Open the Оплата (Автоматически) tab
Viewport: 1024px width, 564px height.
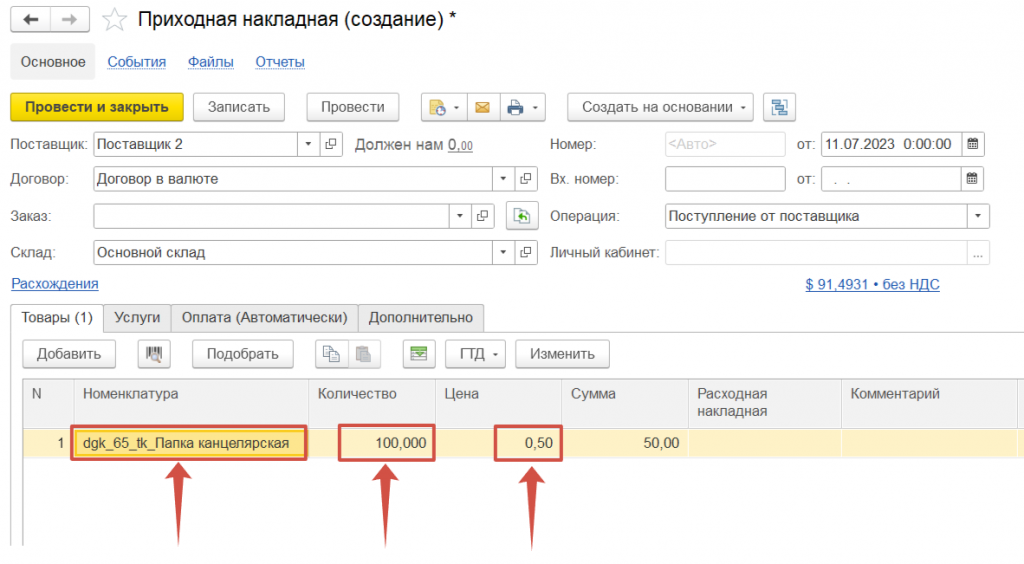(x=264, y=317)
